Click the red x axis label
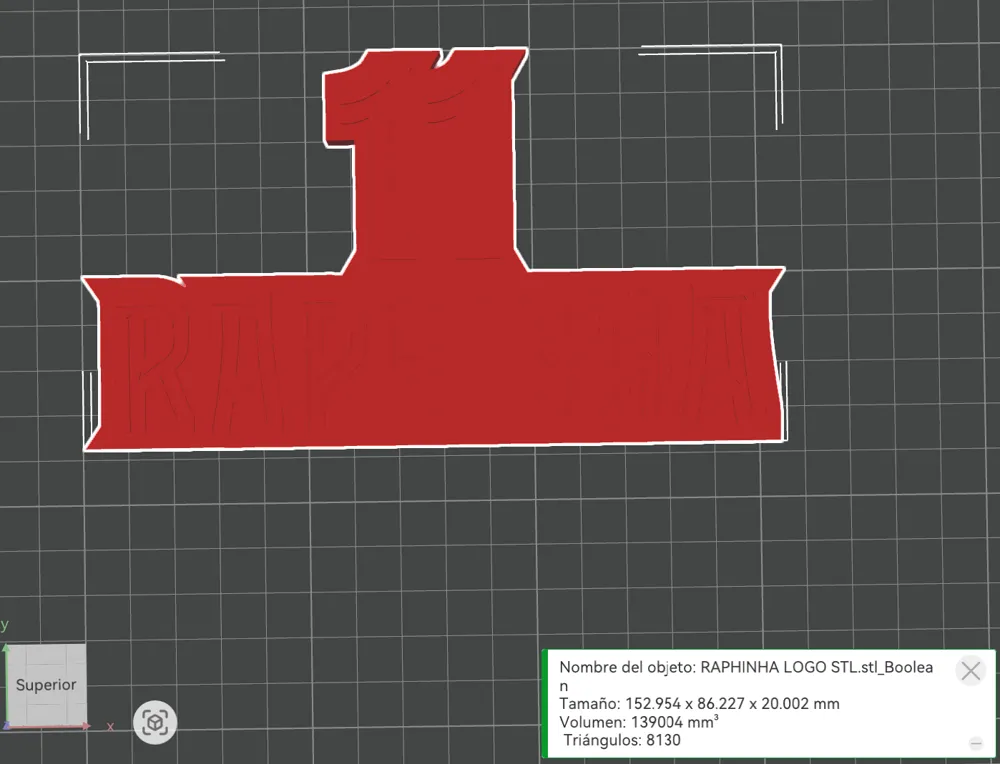Viewport: 1000px width, 764px height. pos(110,726)
